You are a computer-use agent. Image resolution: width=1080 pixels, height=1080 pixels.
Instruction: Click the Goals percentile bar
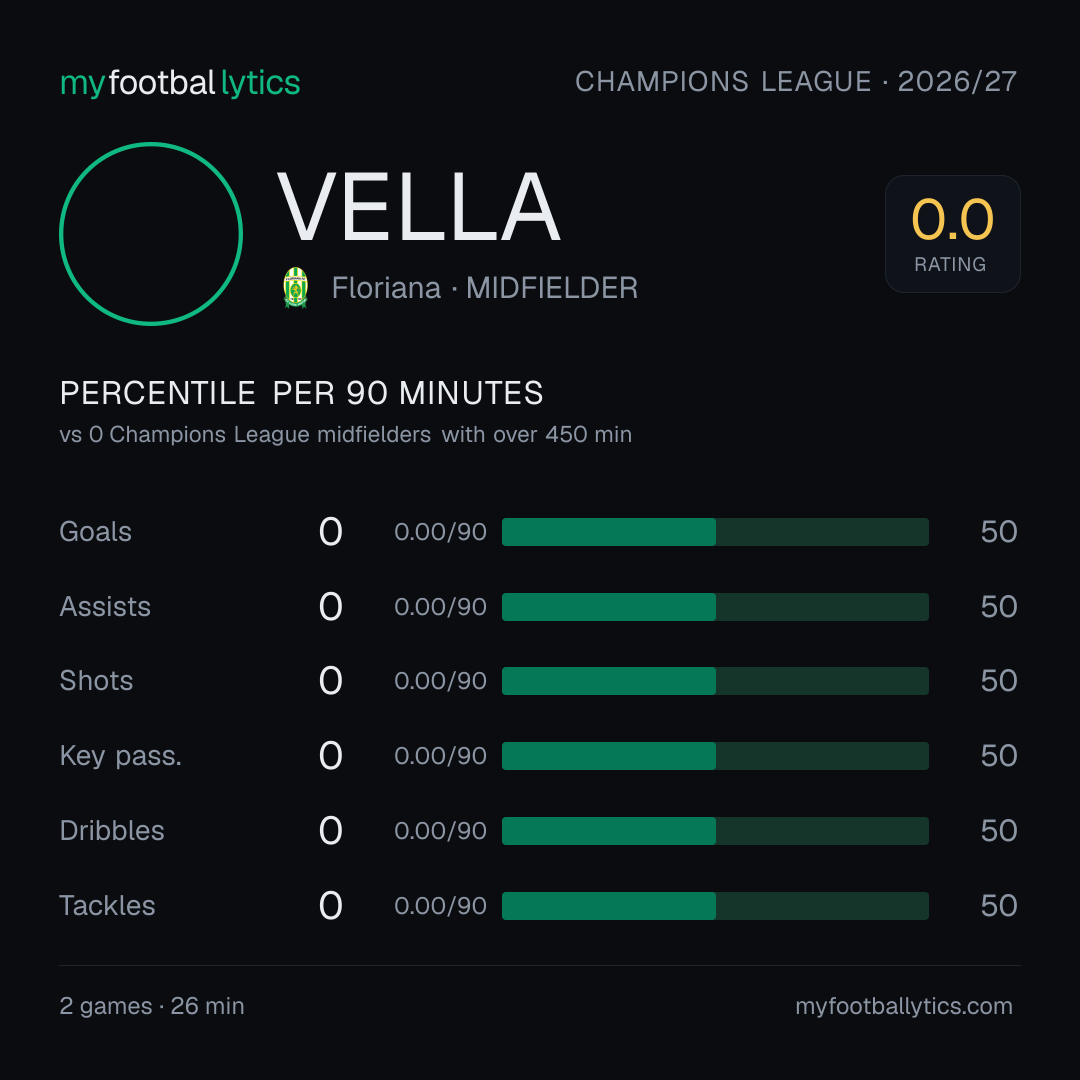715,532
